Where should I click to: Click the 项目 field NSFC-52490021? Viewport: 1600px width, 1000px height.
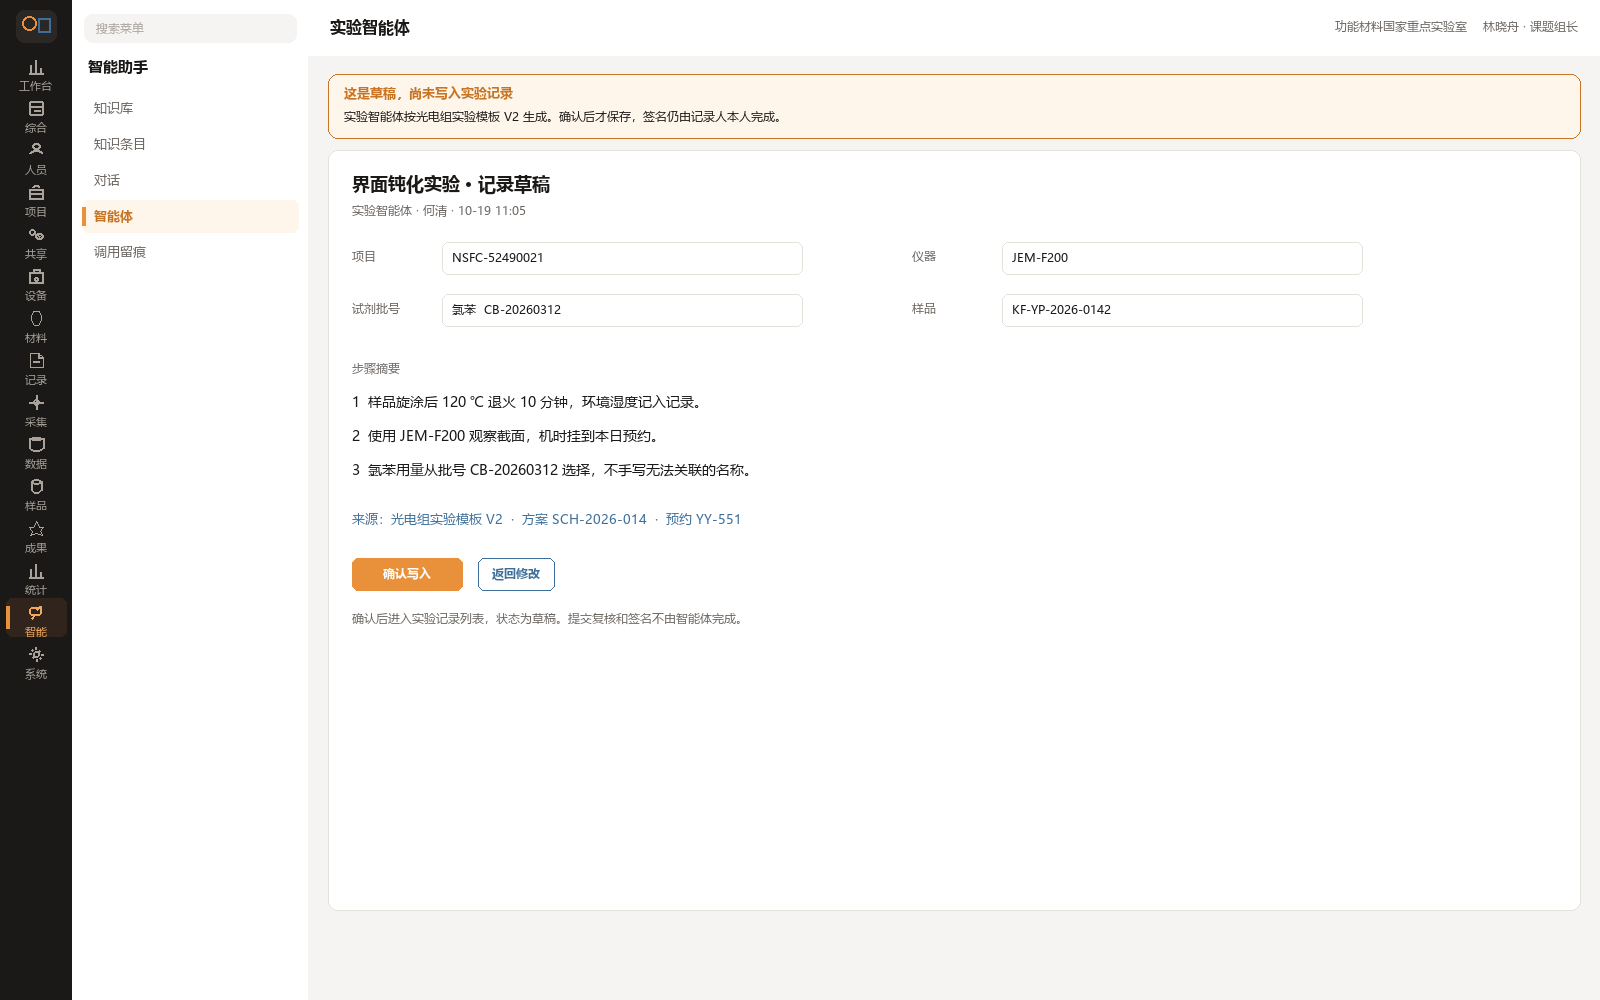(x=622, y=258)
